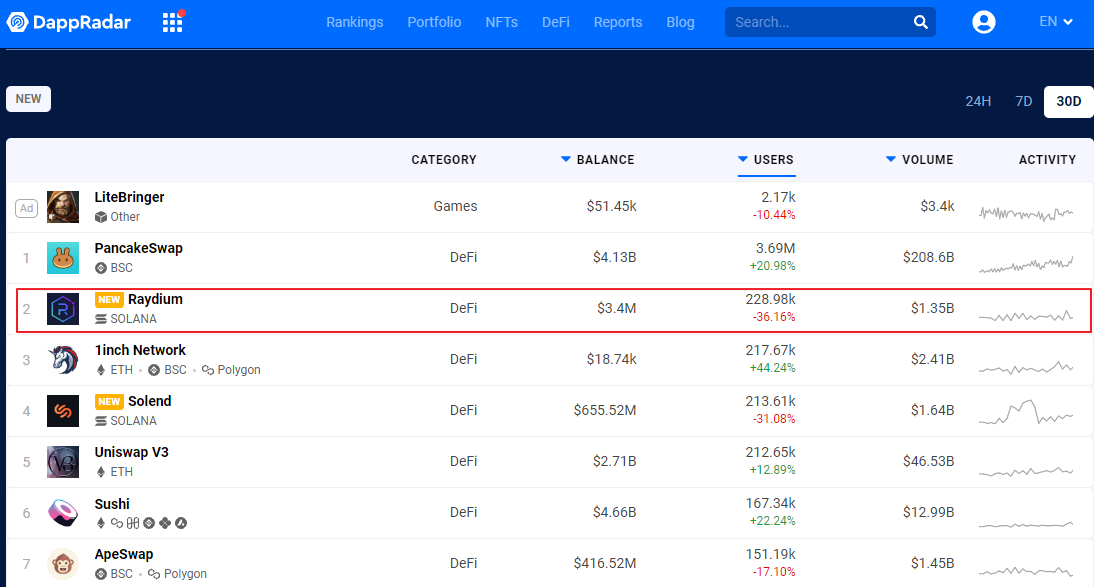Click the Ad badge beside LiteBringer

point(27,208)
